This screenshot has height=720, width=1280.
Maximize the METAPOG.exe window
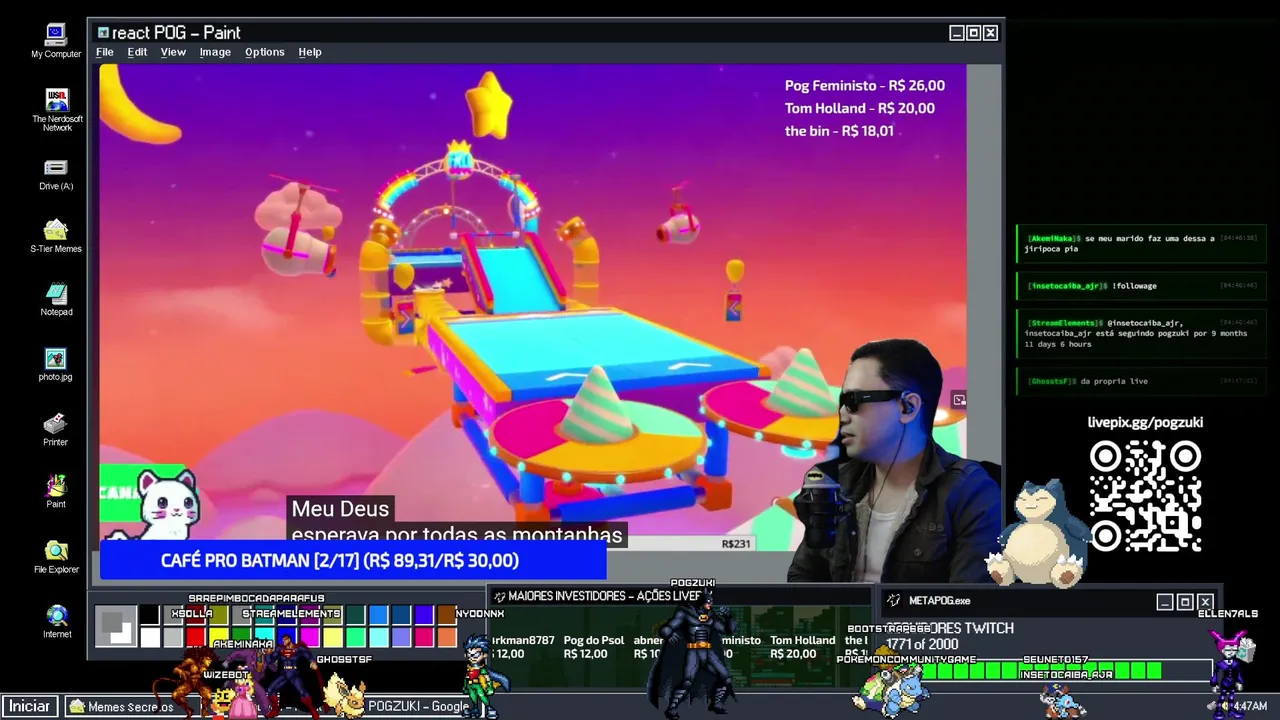pyautogui.click(x=1185, y=602)
